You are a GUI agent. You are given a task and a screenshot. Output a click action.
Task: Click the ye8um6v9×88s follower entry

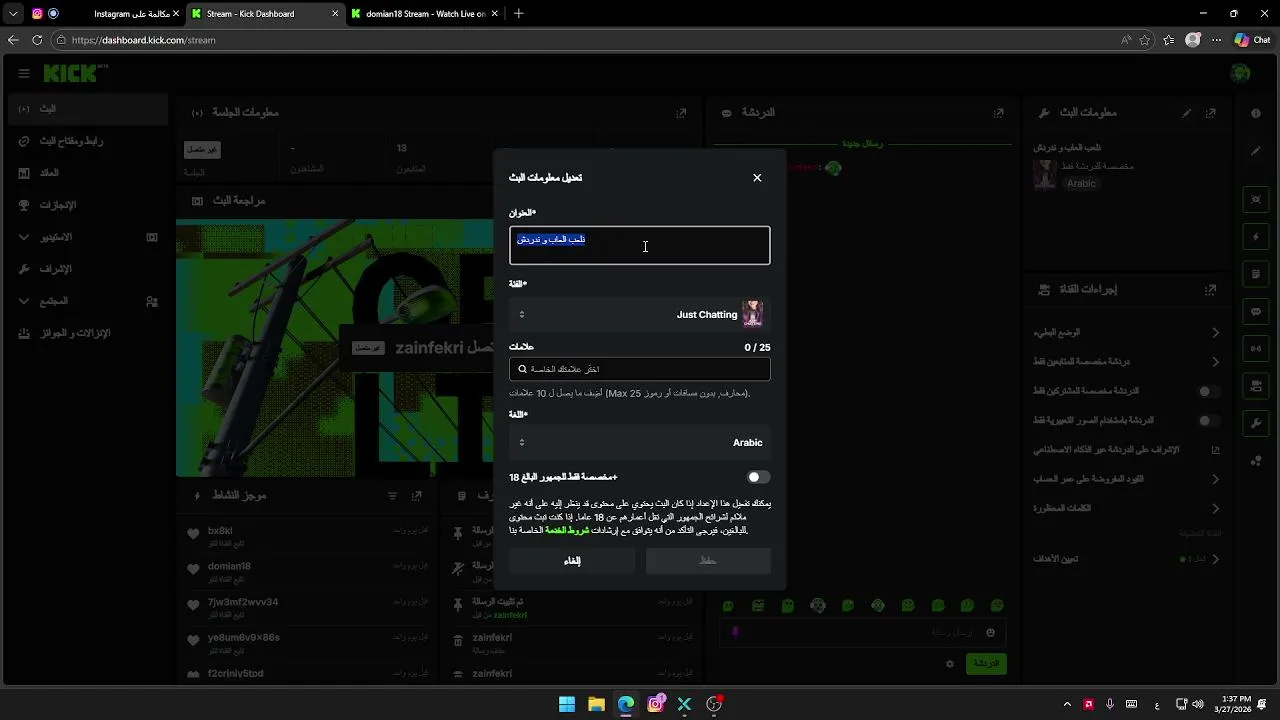308,643
